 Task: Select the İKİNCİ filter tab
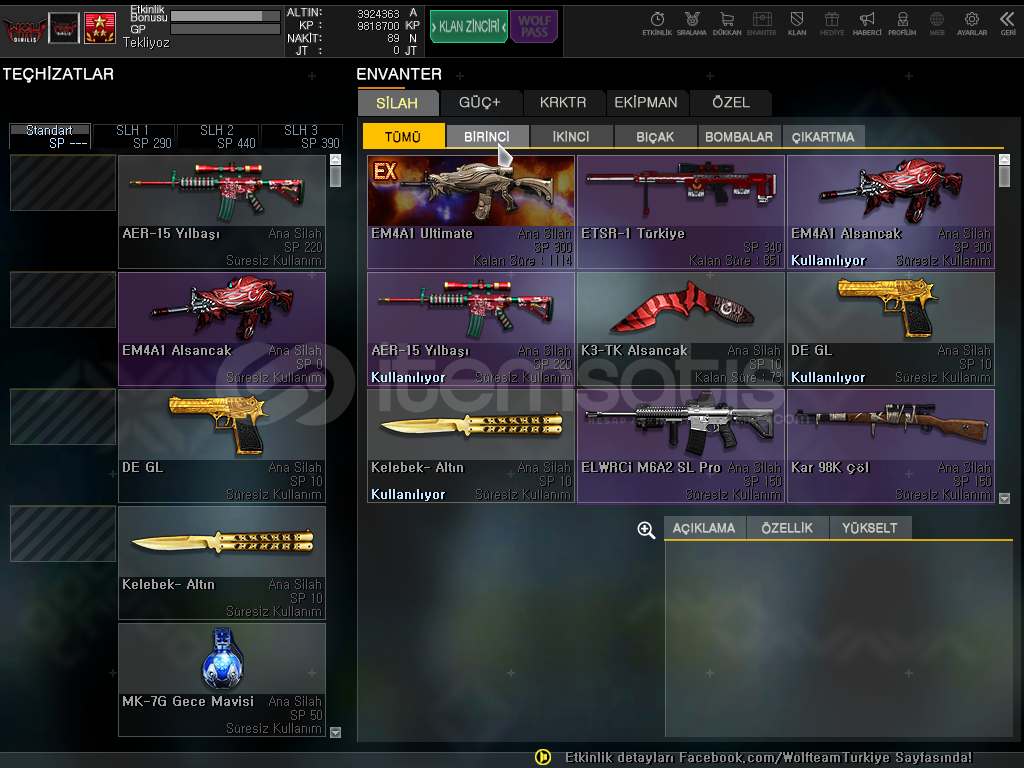[x=571, y=136]
